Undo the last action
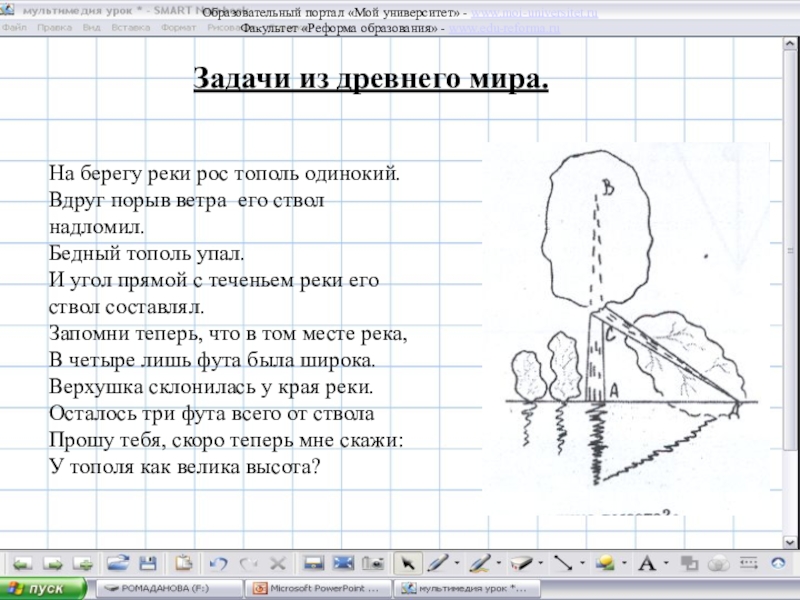This screenshot has height=600, width=800. click(219, 563)
